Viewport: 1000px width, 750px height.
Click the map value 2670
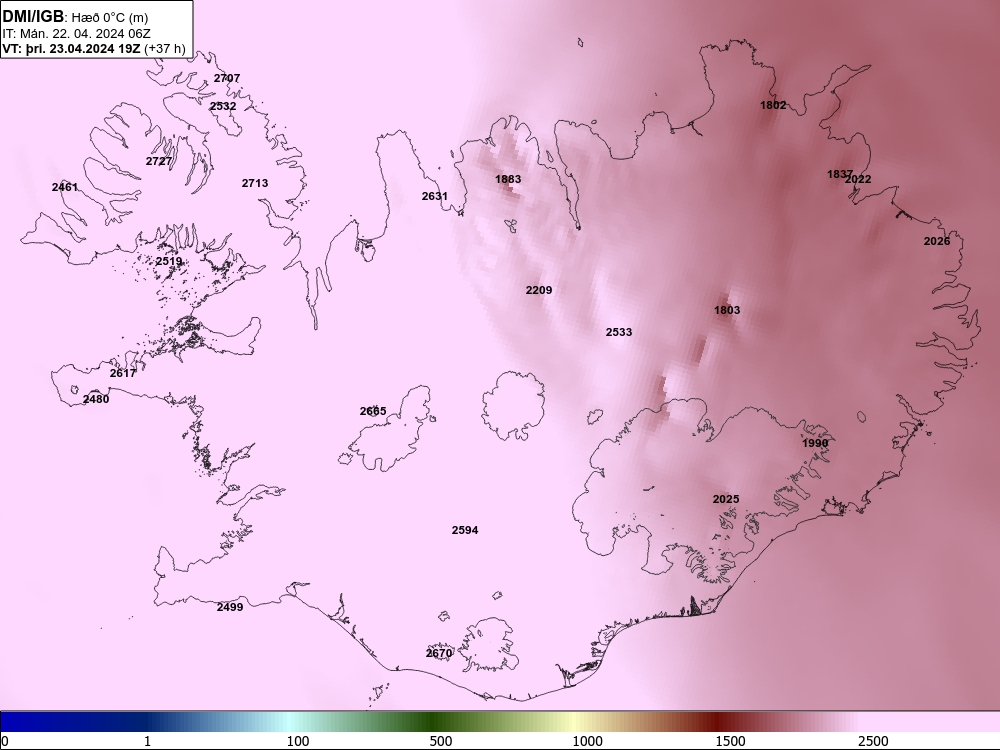439,654
